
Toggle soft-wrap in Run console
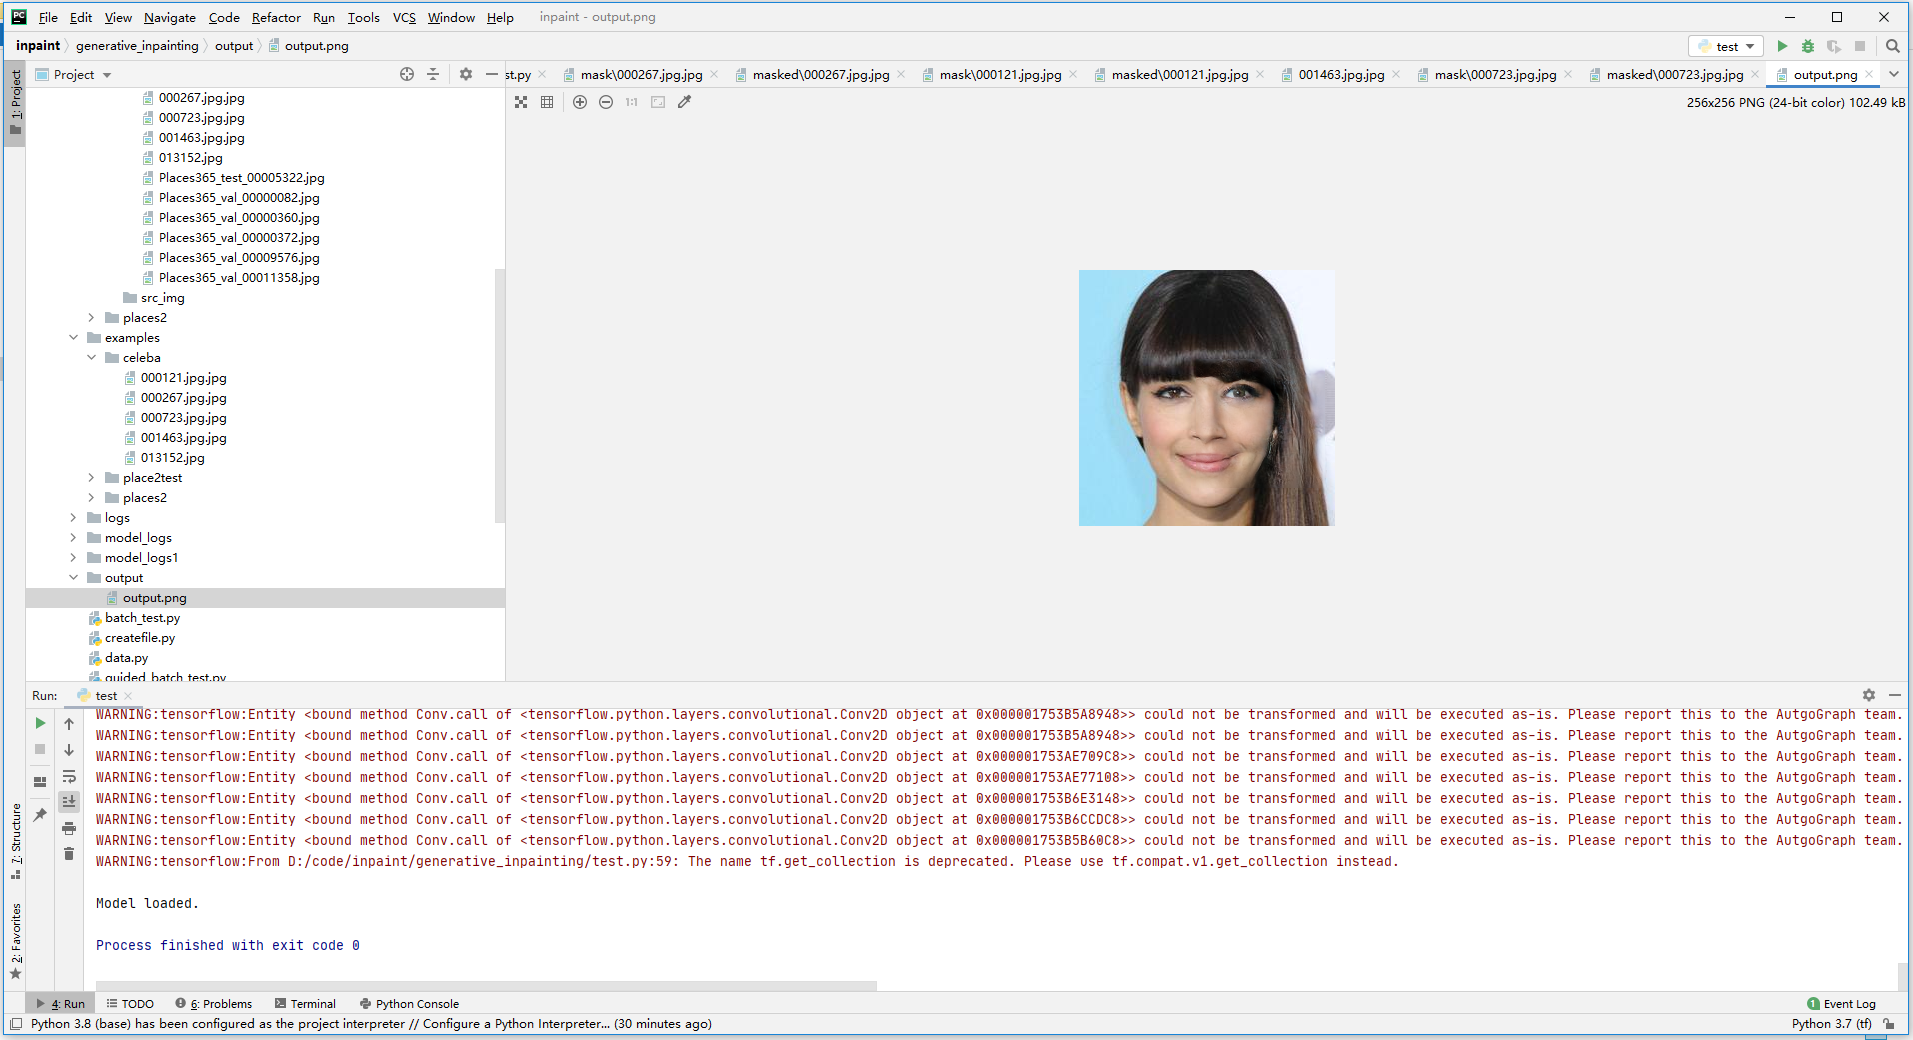(69, 776)
